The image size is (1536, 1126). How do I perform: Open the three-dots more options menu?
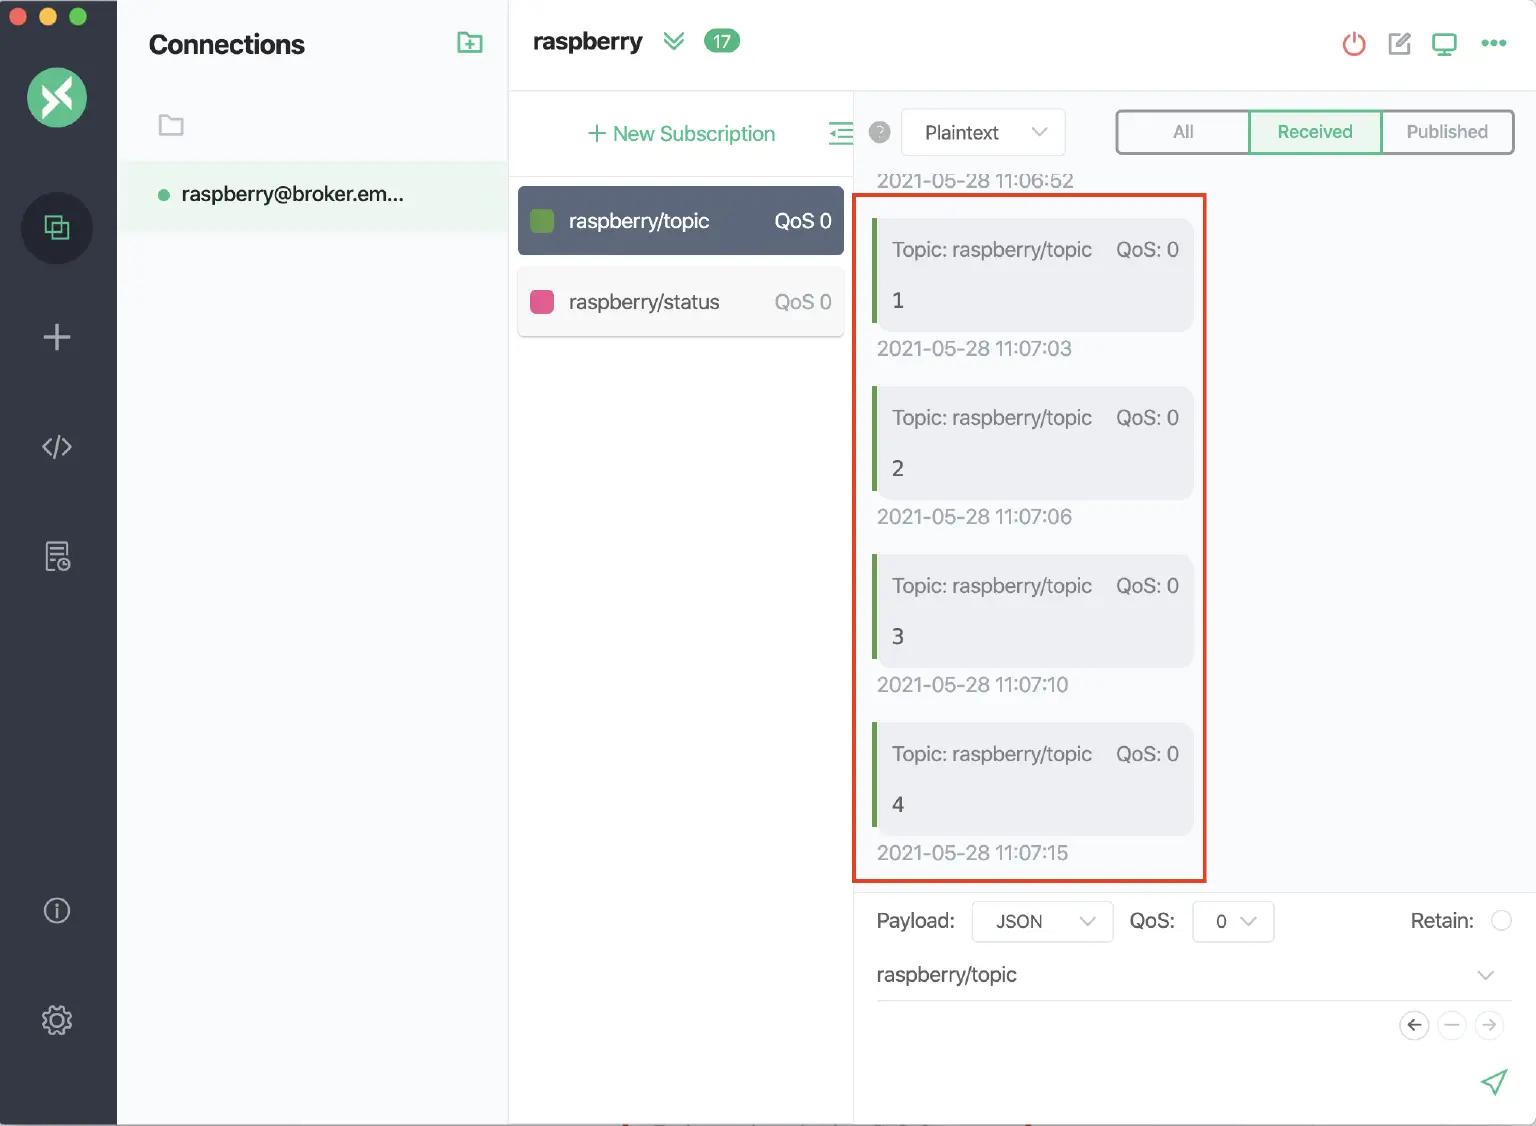pos(1493,43)
